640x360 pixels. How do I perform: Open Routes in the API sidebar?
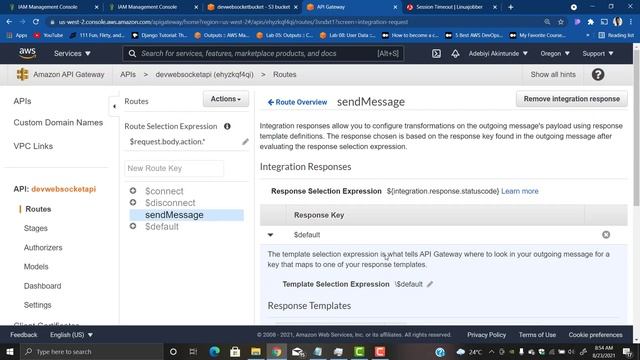coord(38,209)
